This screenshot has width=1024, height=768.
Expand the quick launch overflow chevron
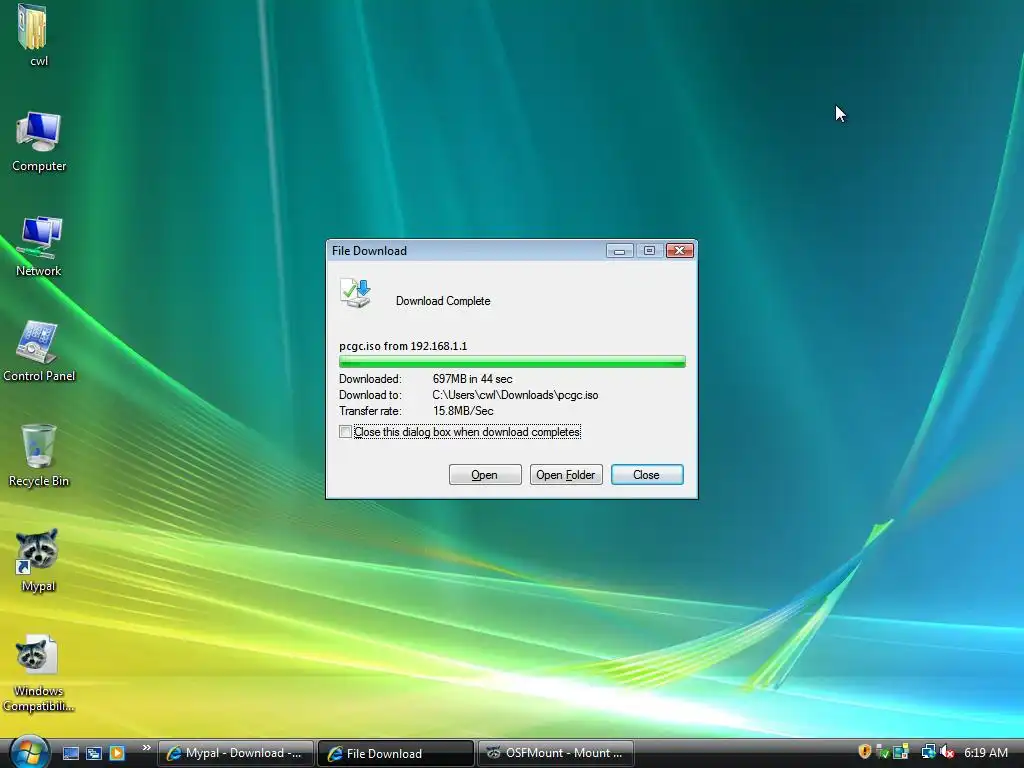tap(146, 748)
